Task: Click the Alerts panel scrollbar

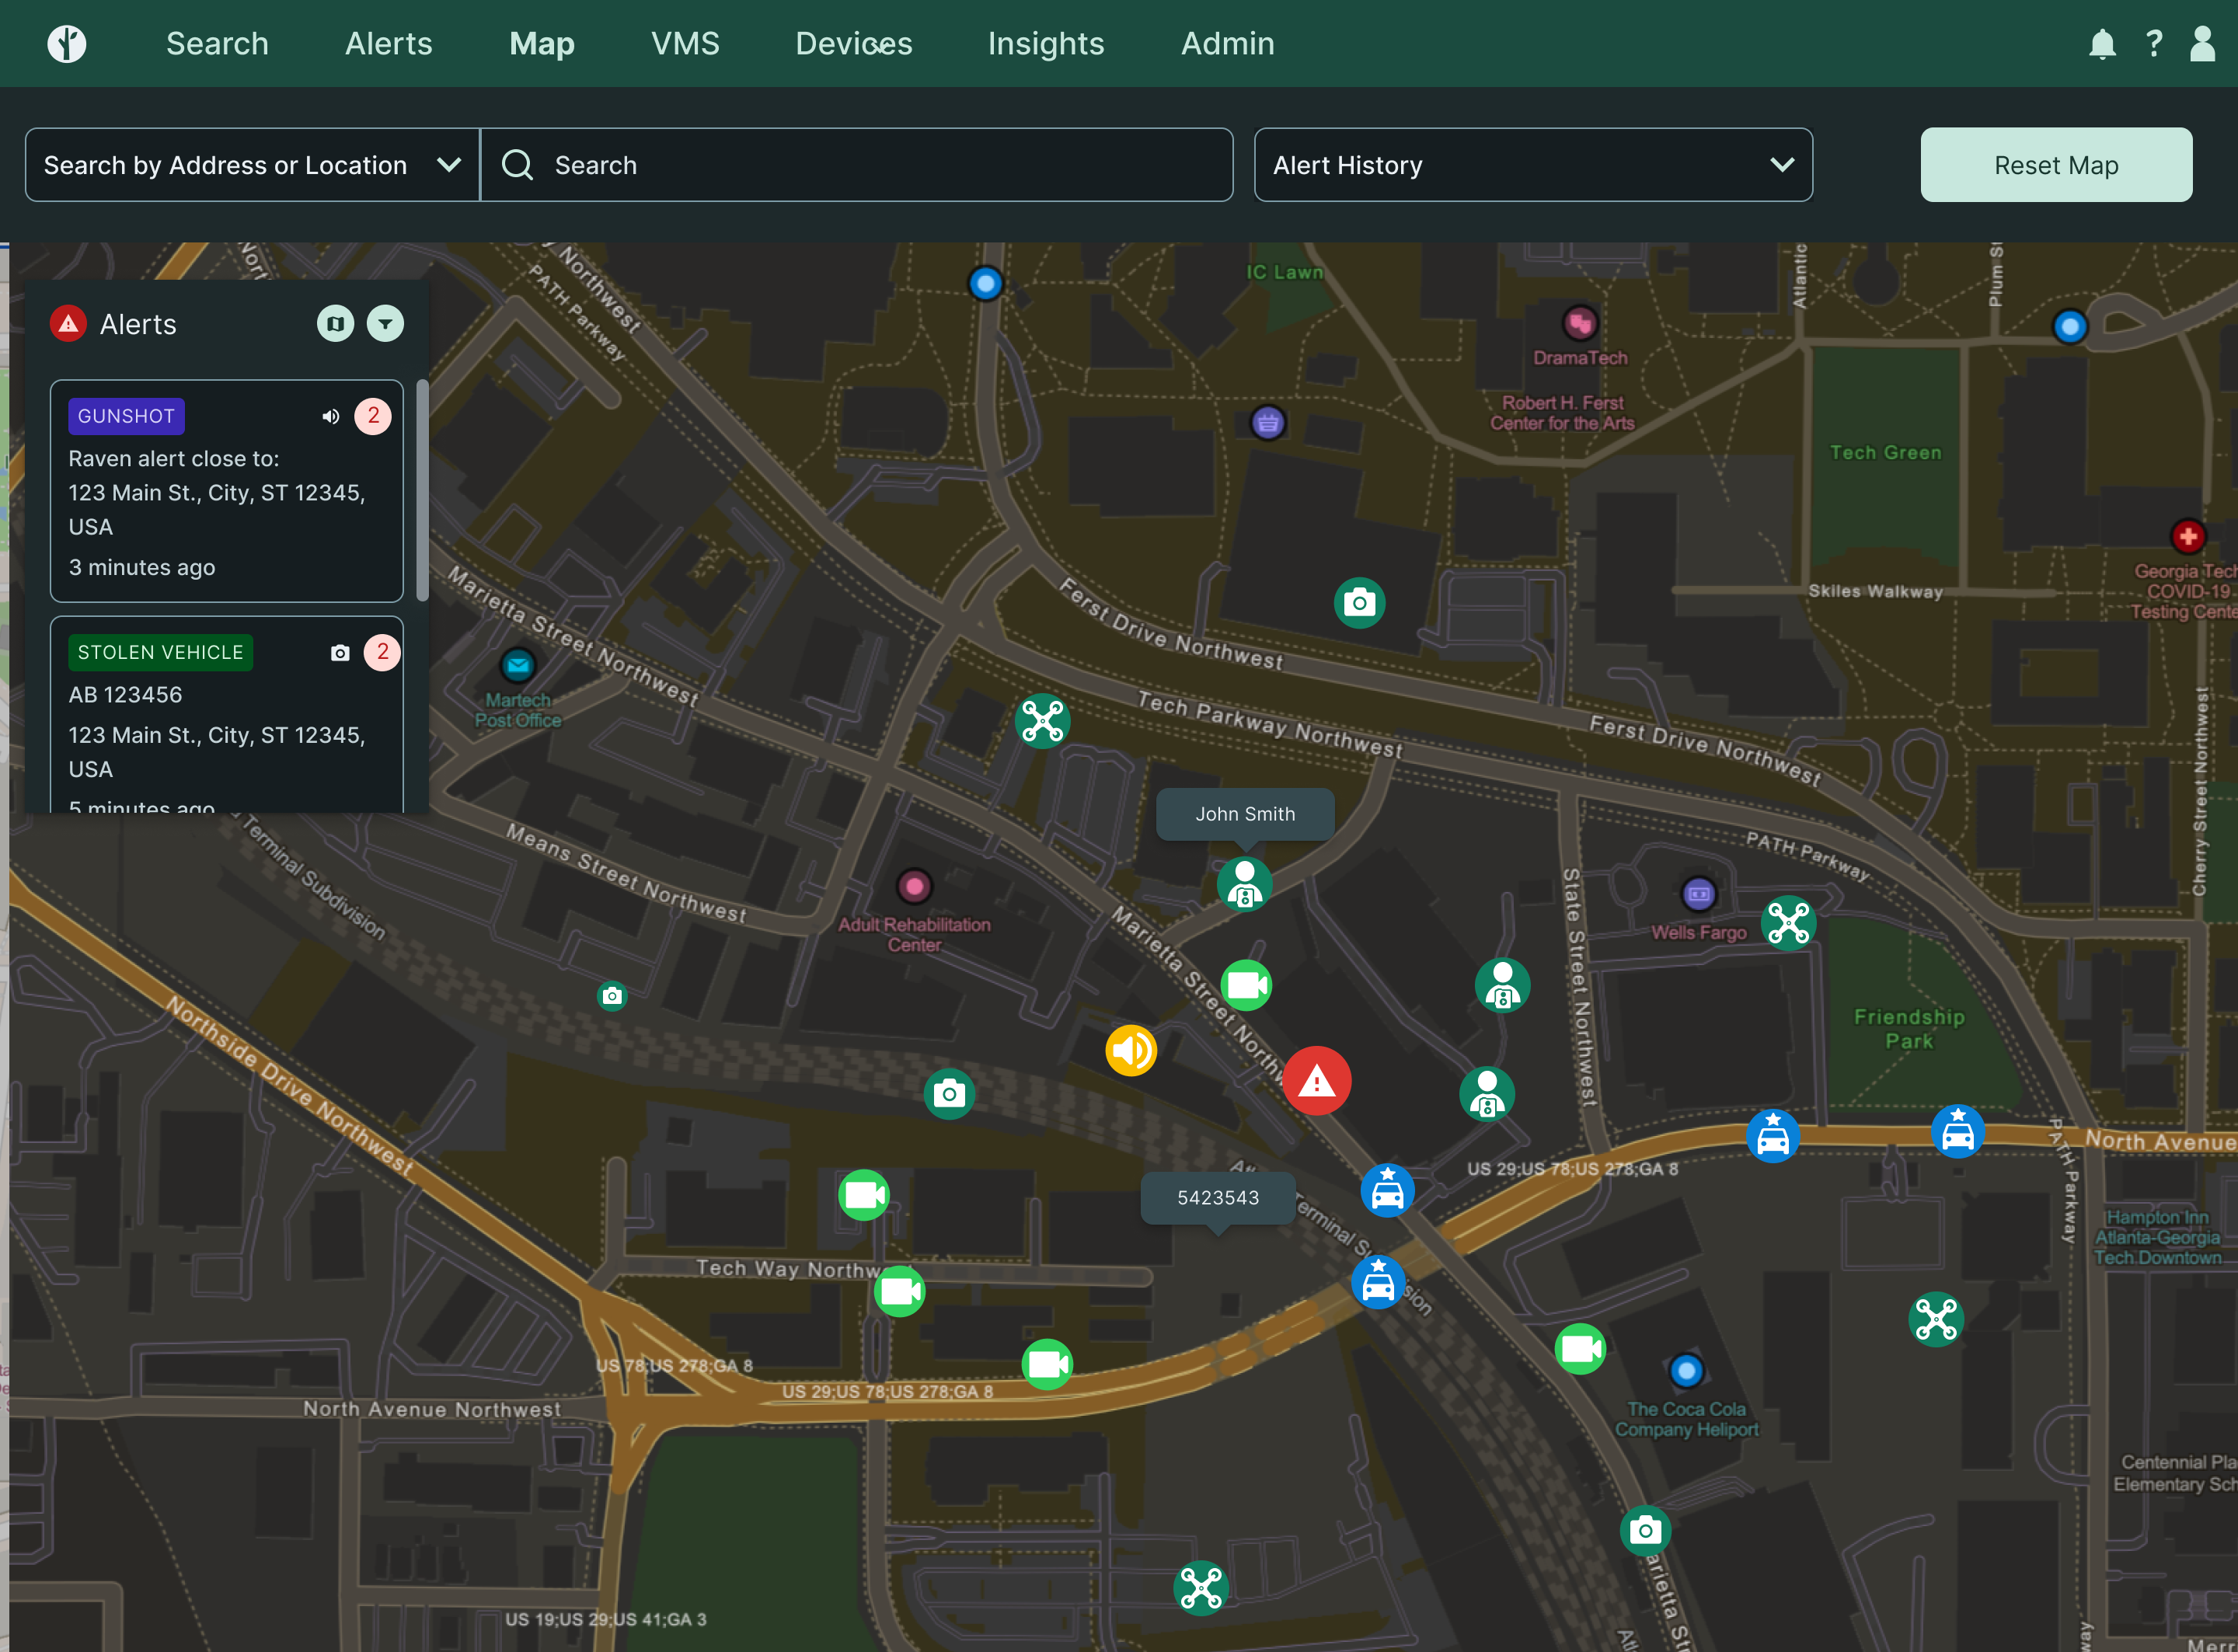Action: tap(422, 490)
